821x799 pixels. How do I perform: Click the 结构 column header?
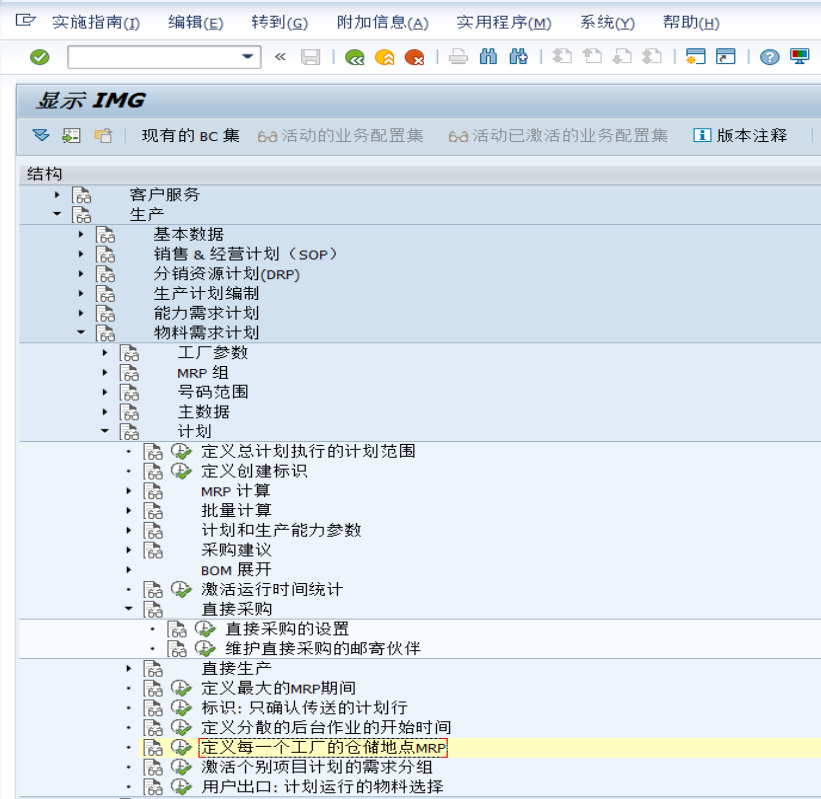tap(420, 174)
